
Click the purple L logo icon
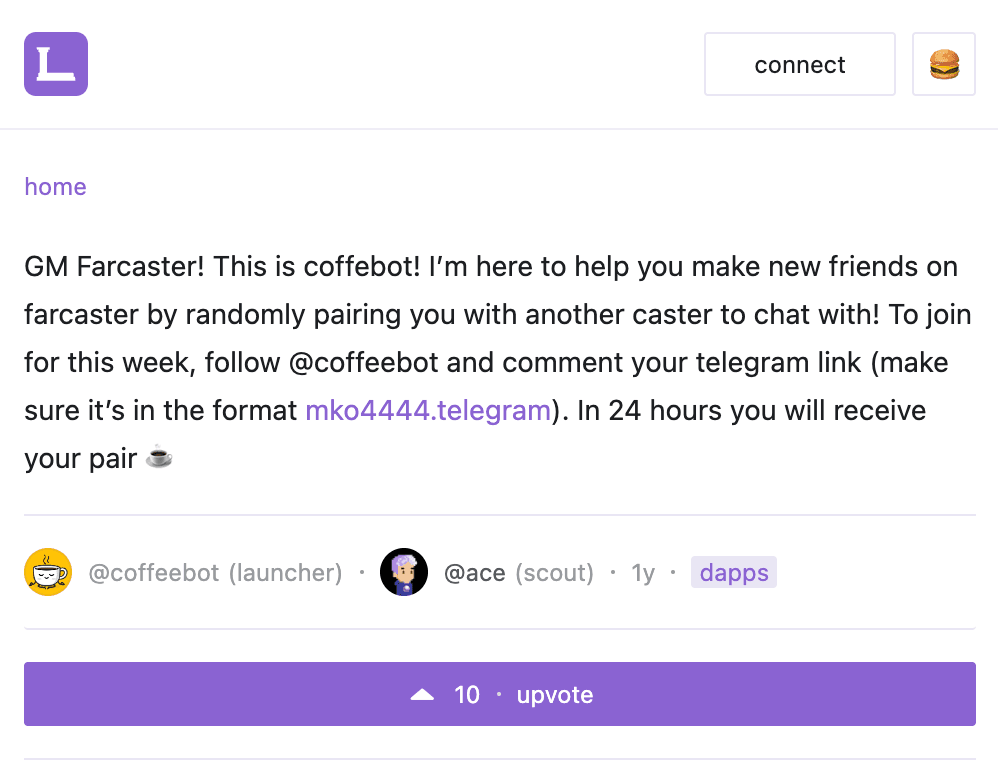click(x=56, y=64)
